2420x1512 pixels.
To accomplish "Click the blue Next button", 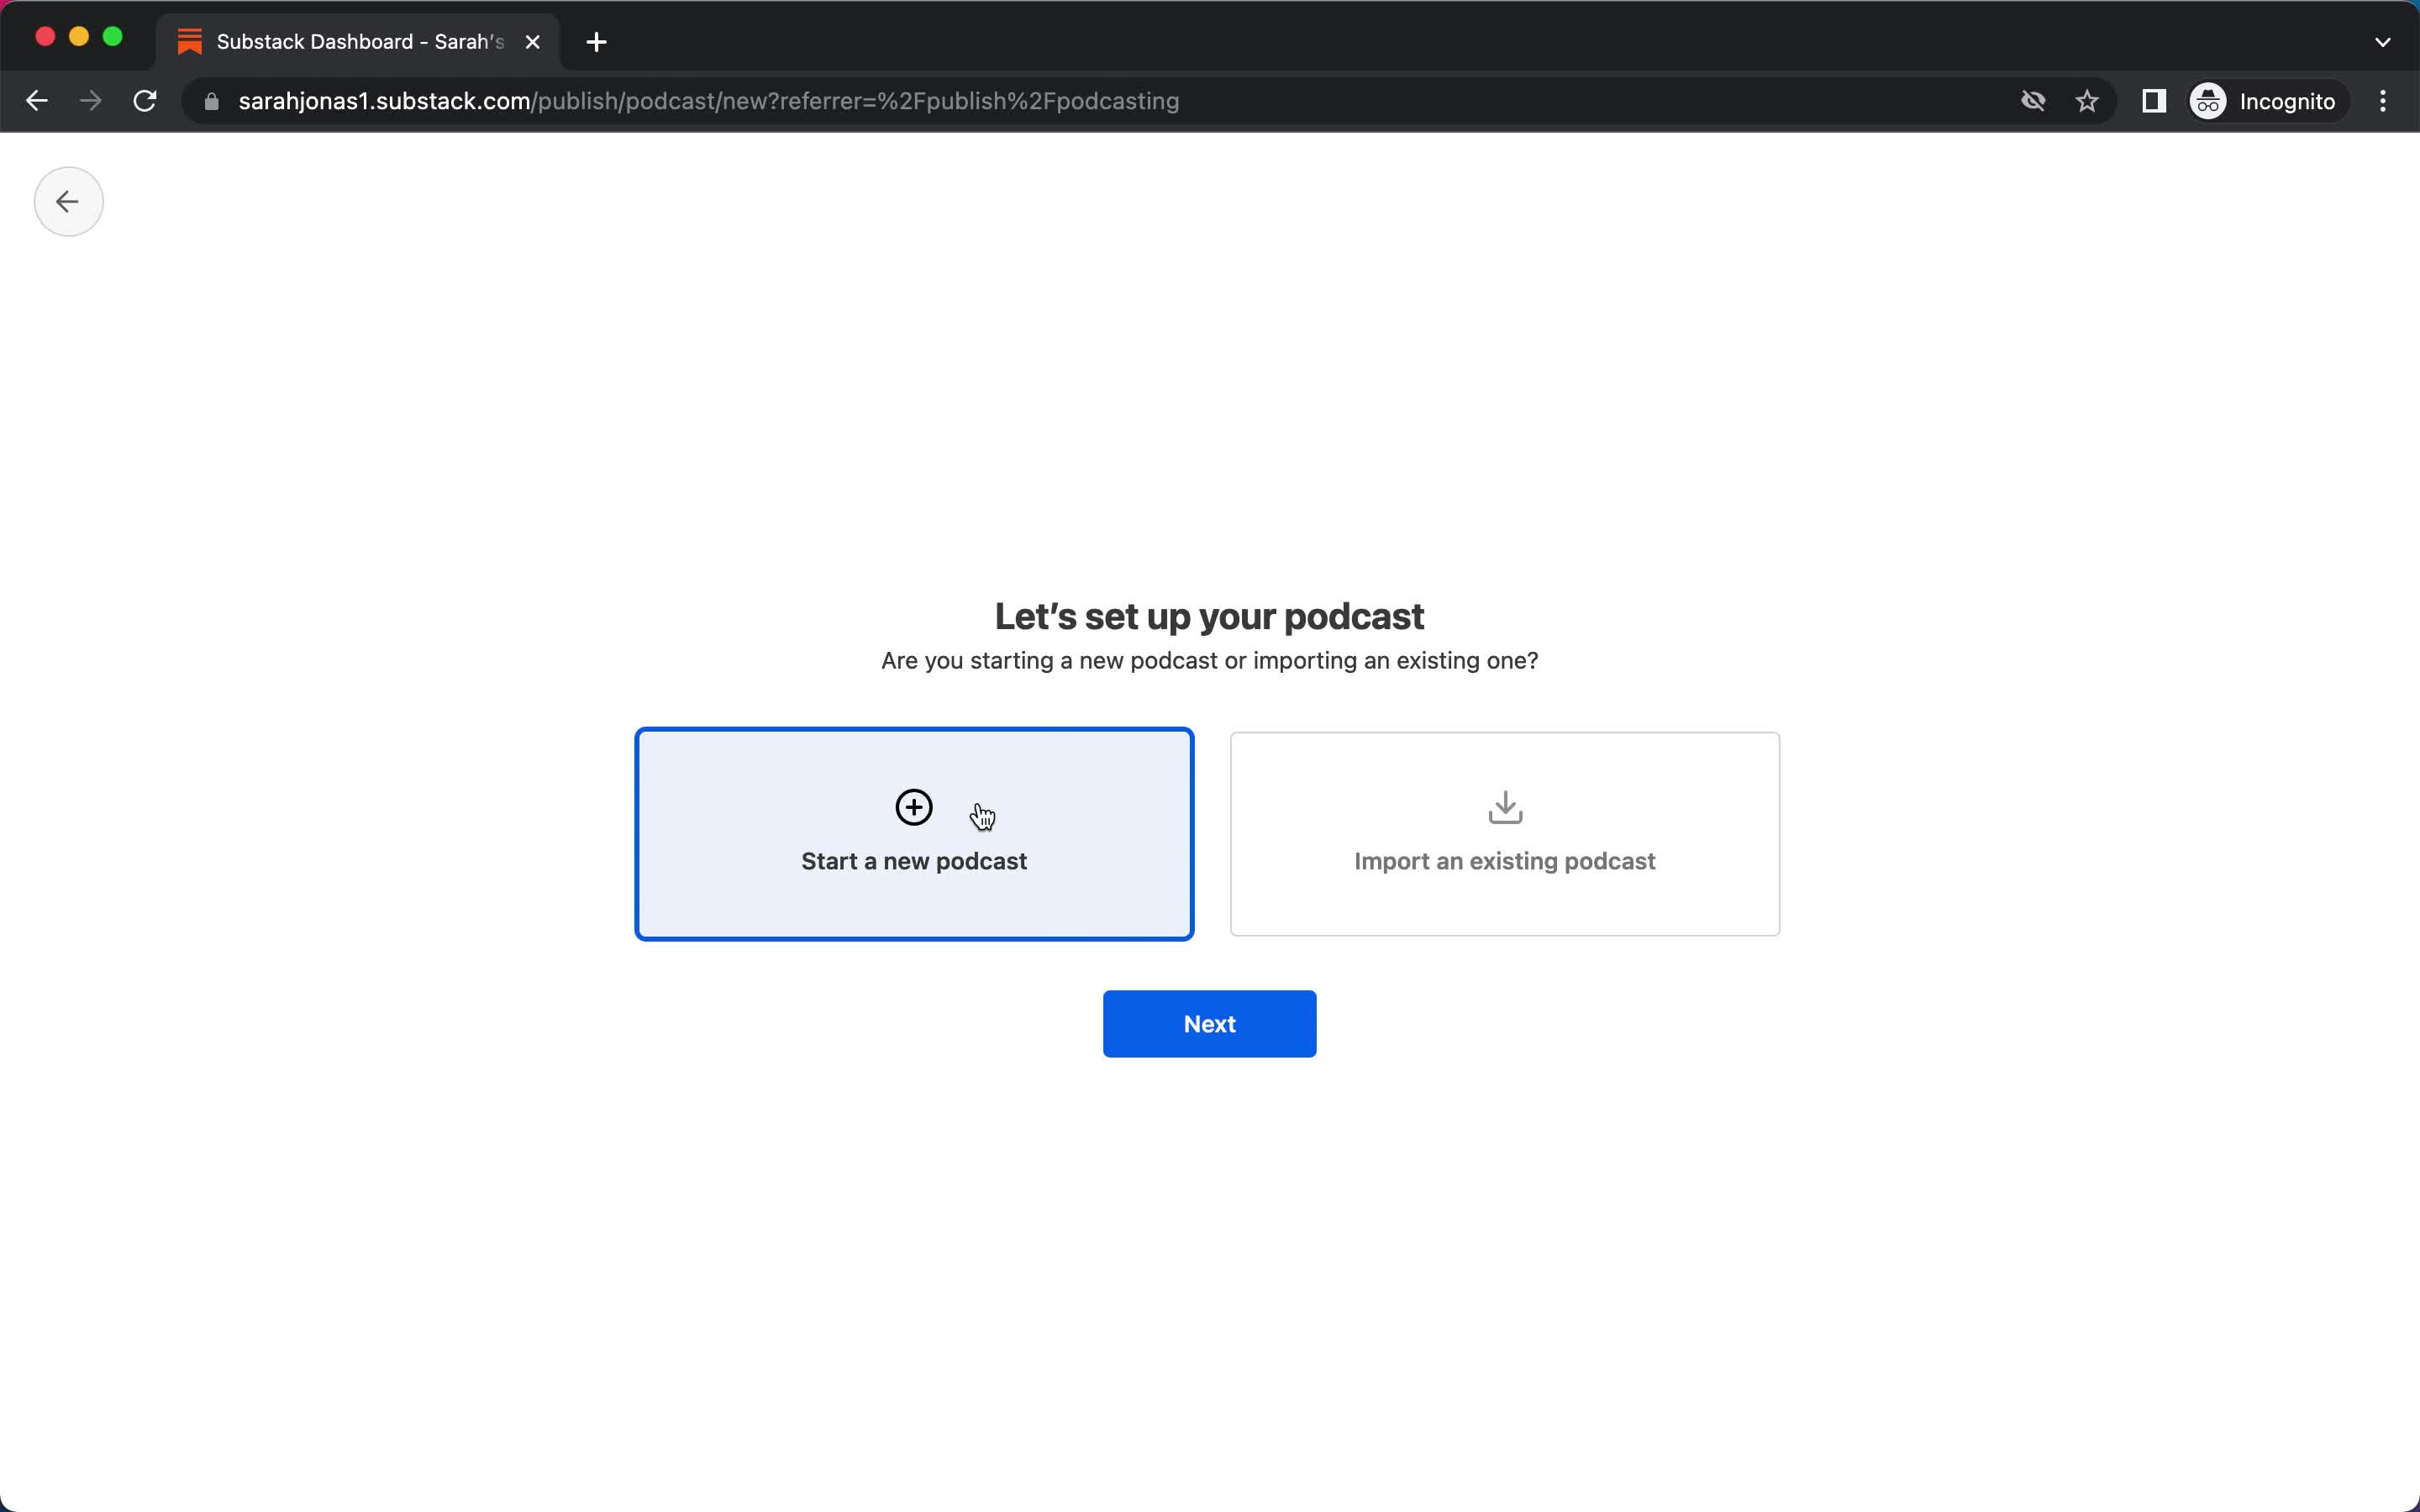I will (x=1209, y=1023).
